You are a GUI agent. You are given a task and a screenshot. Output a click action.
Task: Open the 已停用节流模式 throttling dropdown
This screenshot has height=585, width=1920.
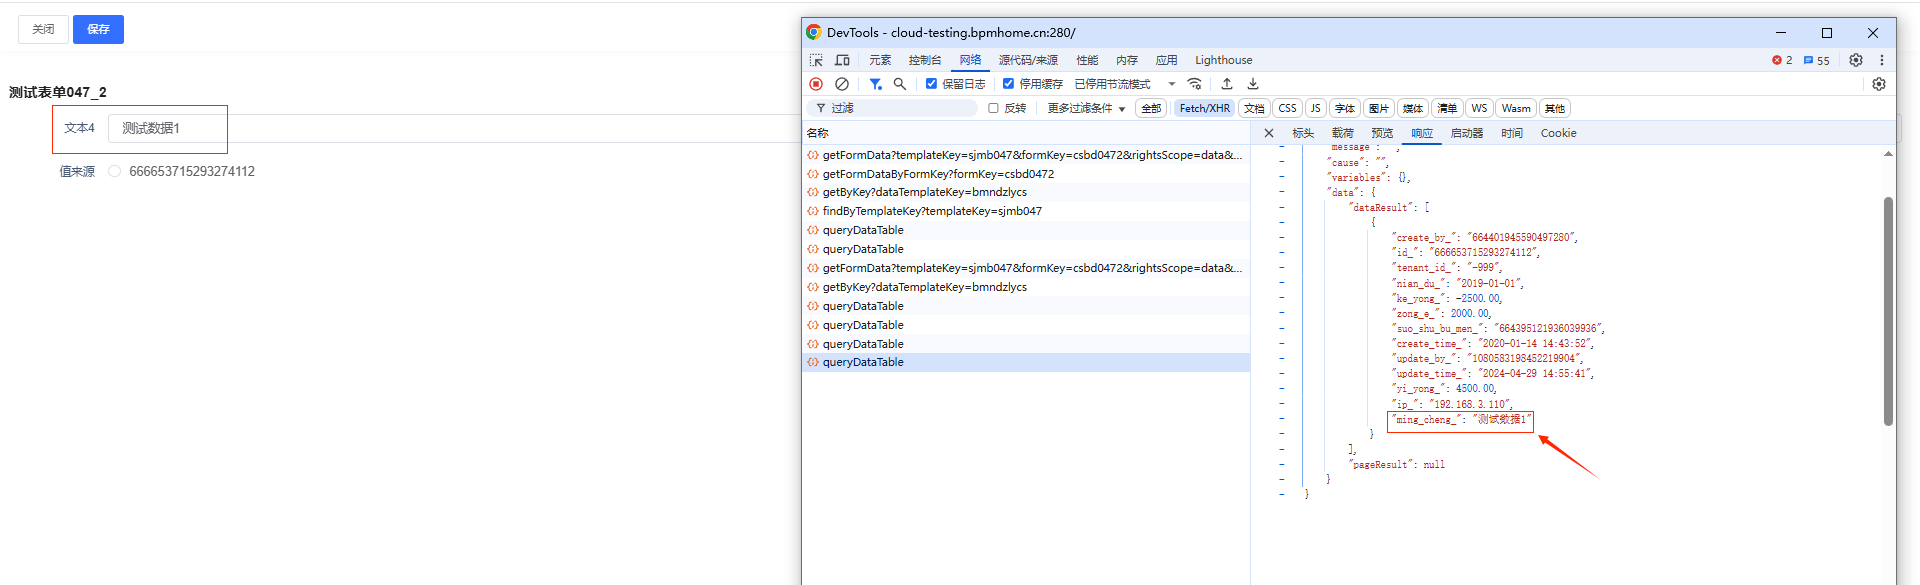1124,84
